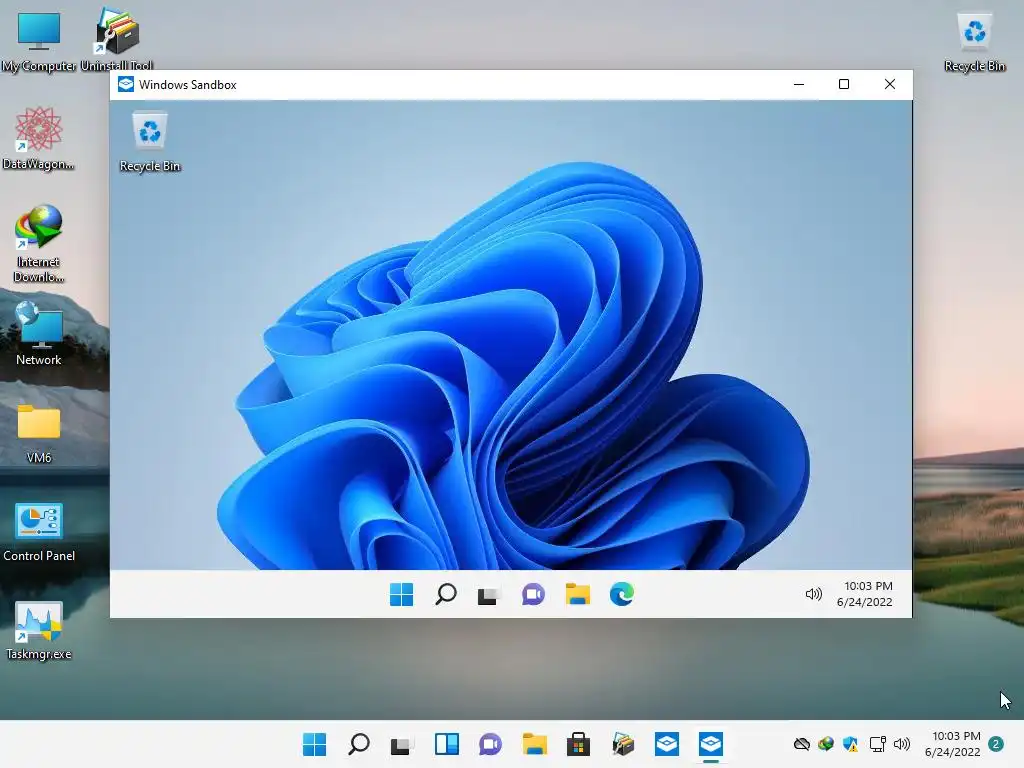The width and height of the screenshot is (1024, 768).
Task: Select host desktop Recycle Bin icon
Action: 974,41
